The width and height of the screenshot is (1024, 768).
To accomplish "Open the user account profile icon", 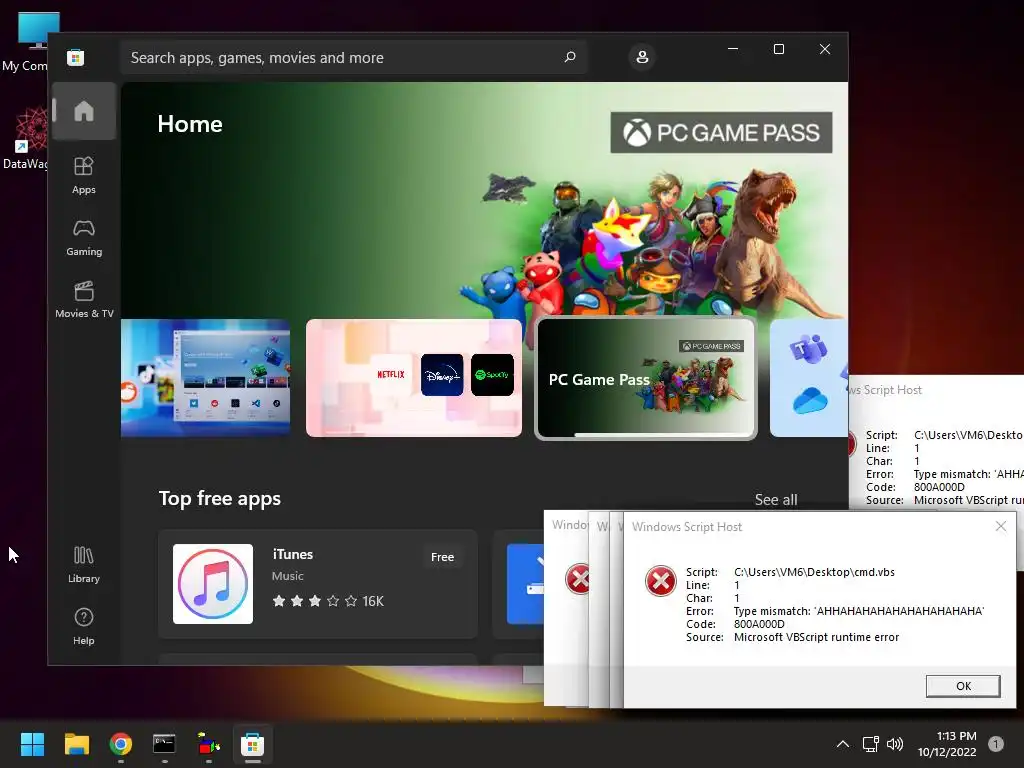I will (x=642, y=57).
